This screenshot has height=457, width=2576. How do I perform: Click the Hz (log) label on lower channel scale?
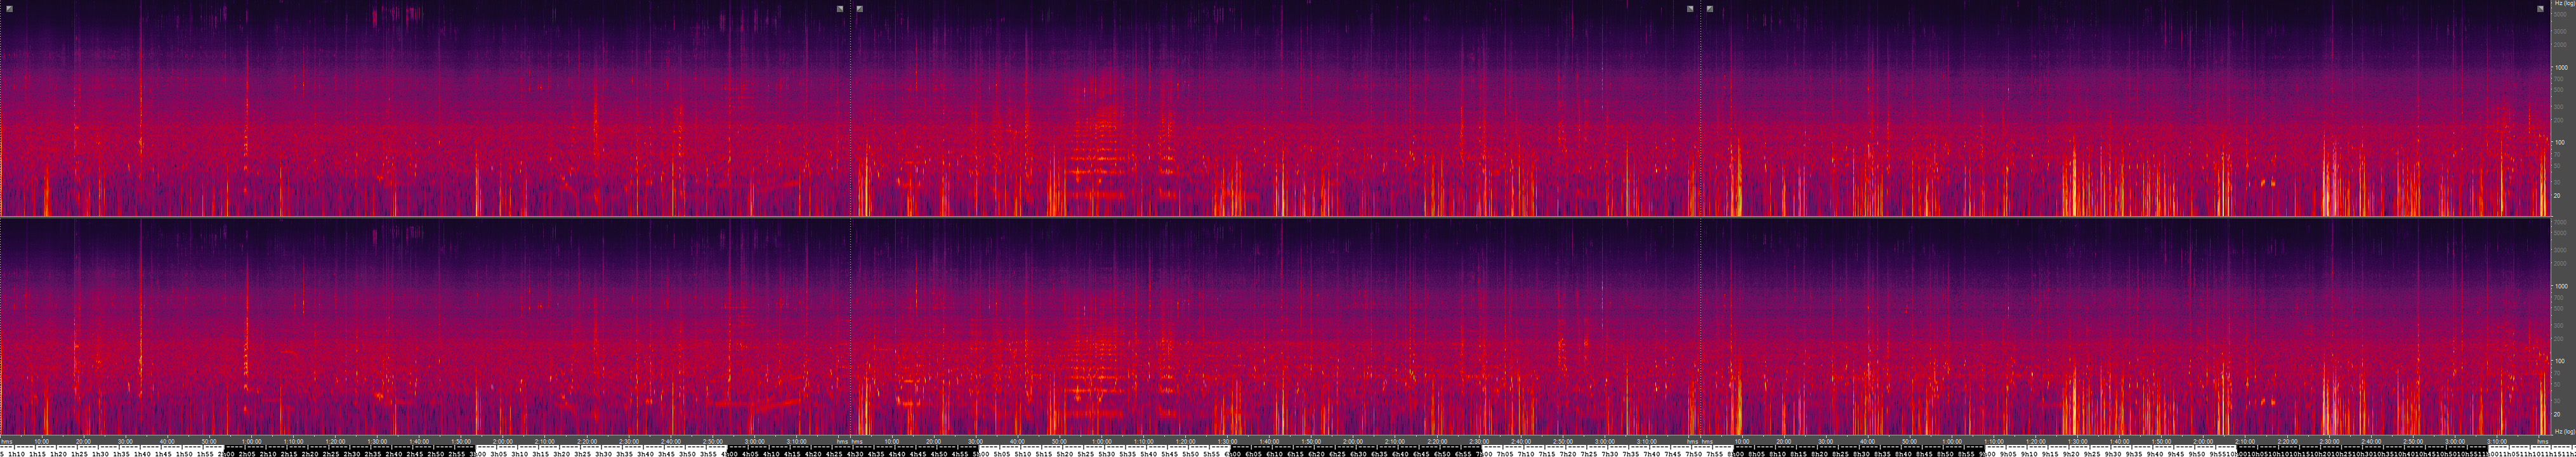2563,432
